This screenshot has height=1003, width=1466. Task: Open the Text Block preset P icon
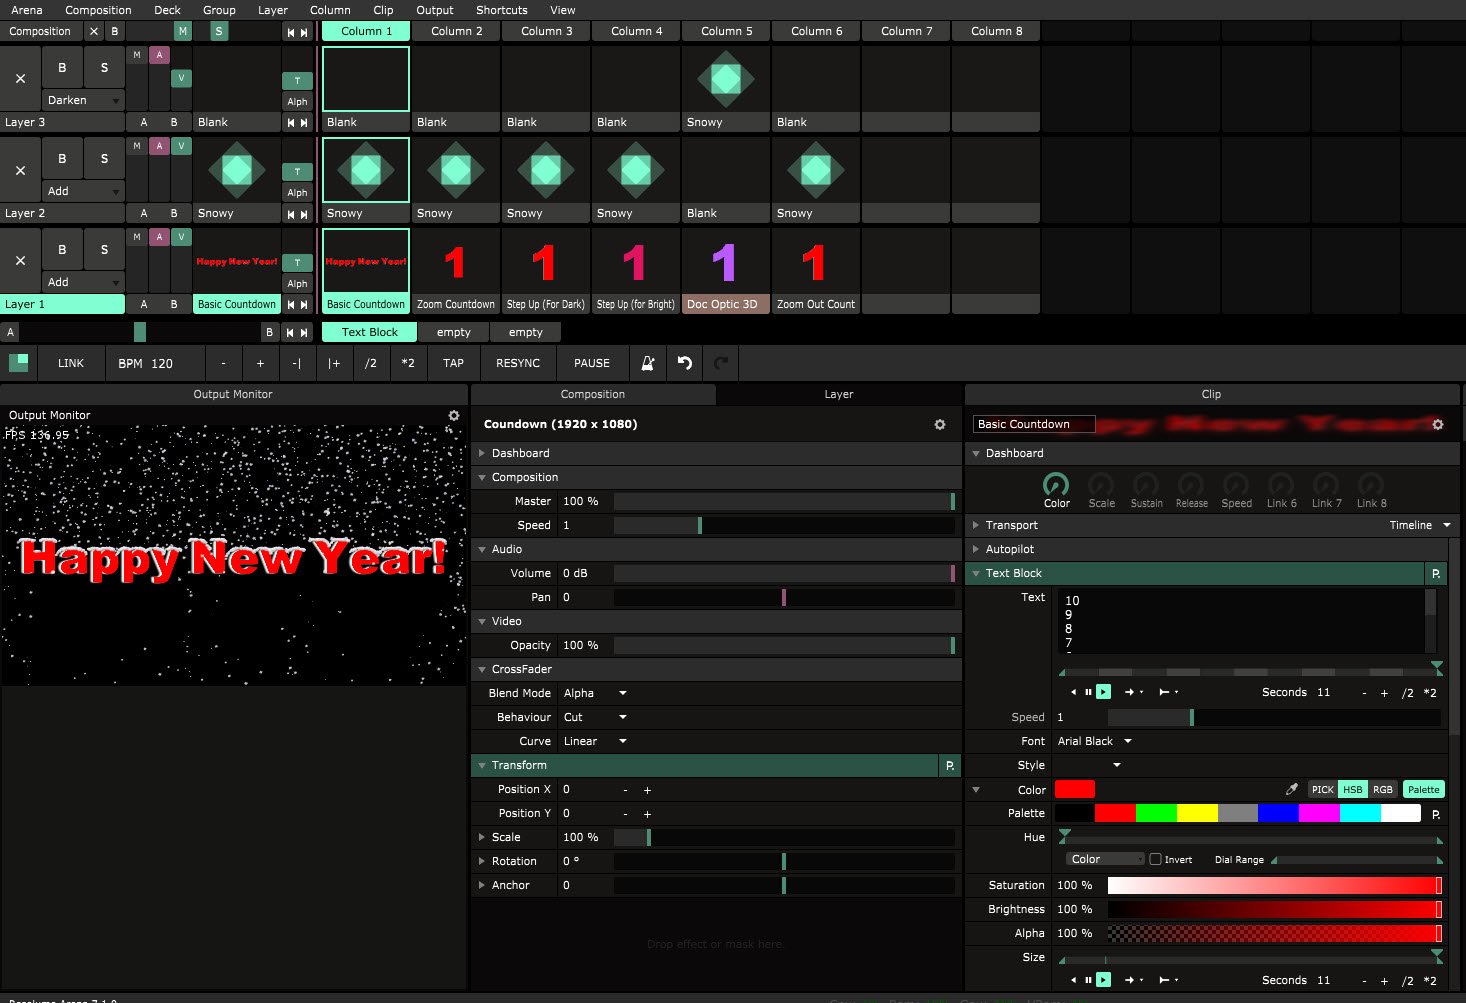(x=1436, y=573)
